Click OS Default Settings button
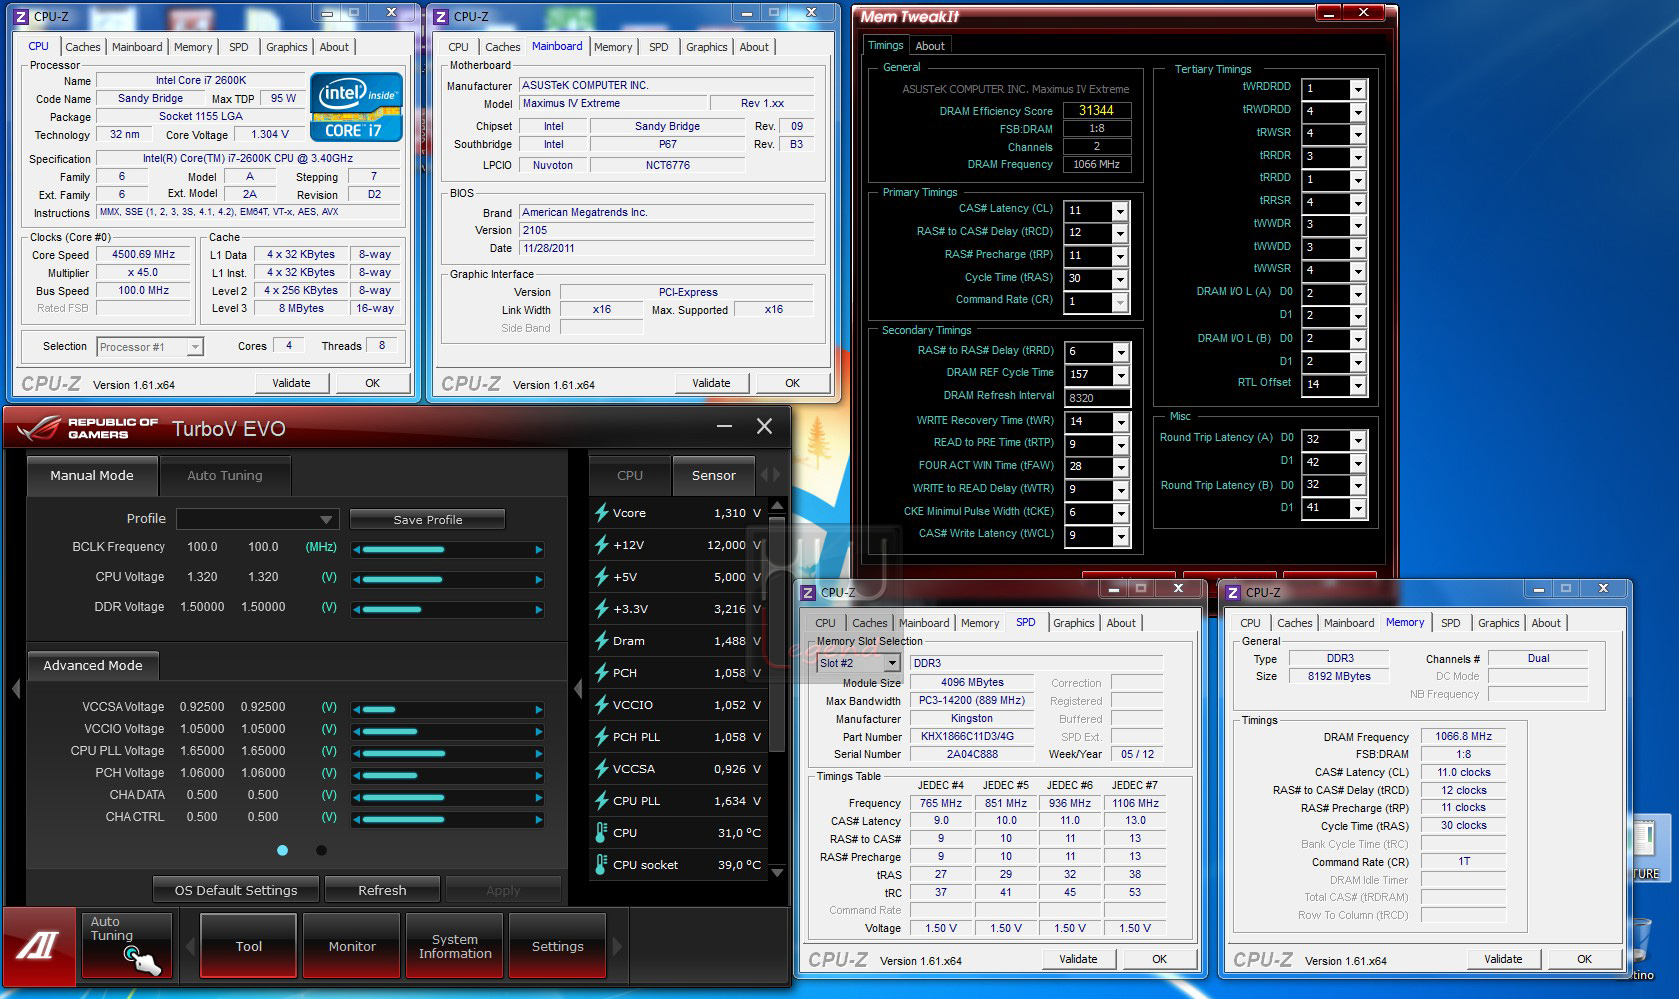Screen dimensions: 1679x999 236,890
